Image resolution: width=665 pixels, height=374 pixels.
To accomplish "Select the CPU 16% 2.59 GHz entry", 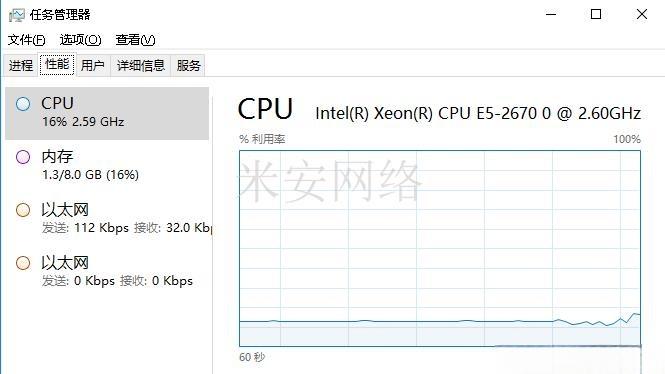I will [107, 113].
